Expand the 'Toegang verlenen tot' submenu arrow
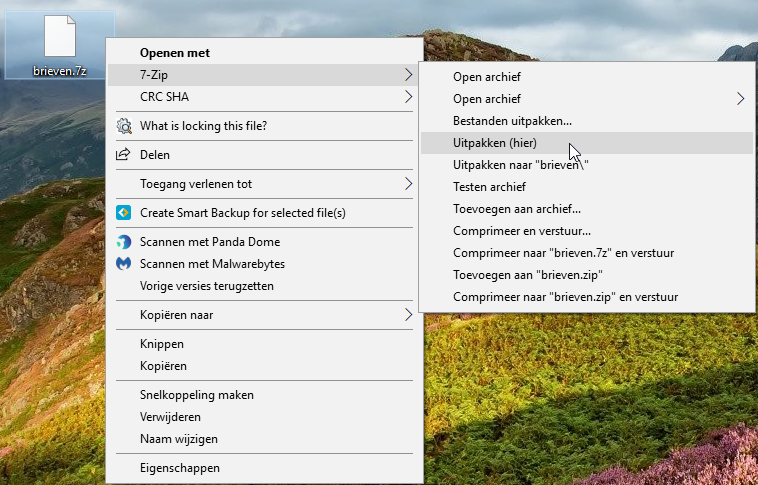Viewport: 758px width, 485px height. pos(408,184)
